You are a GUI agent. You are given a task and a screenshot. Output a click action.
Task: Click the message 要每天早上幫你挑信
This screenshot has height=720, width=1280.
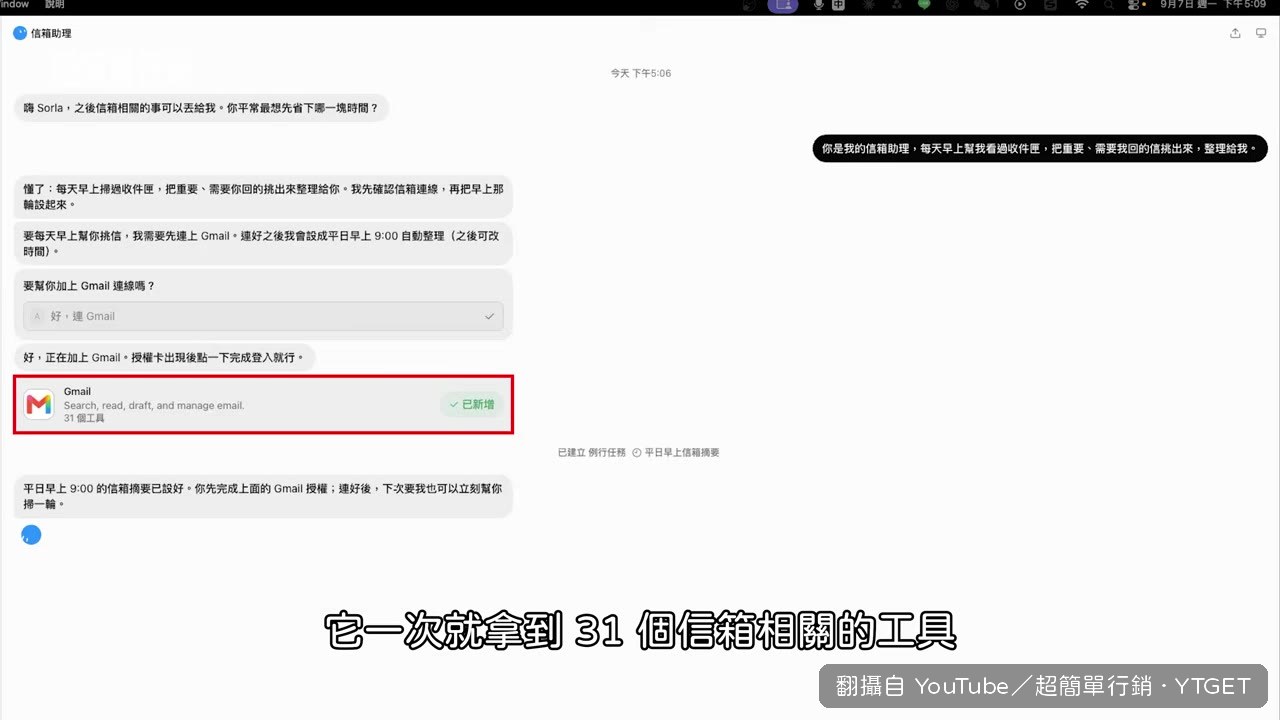(263, 243)
